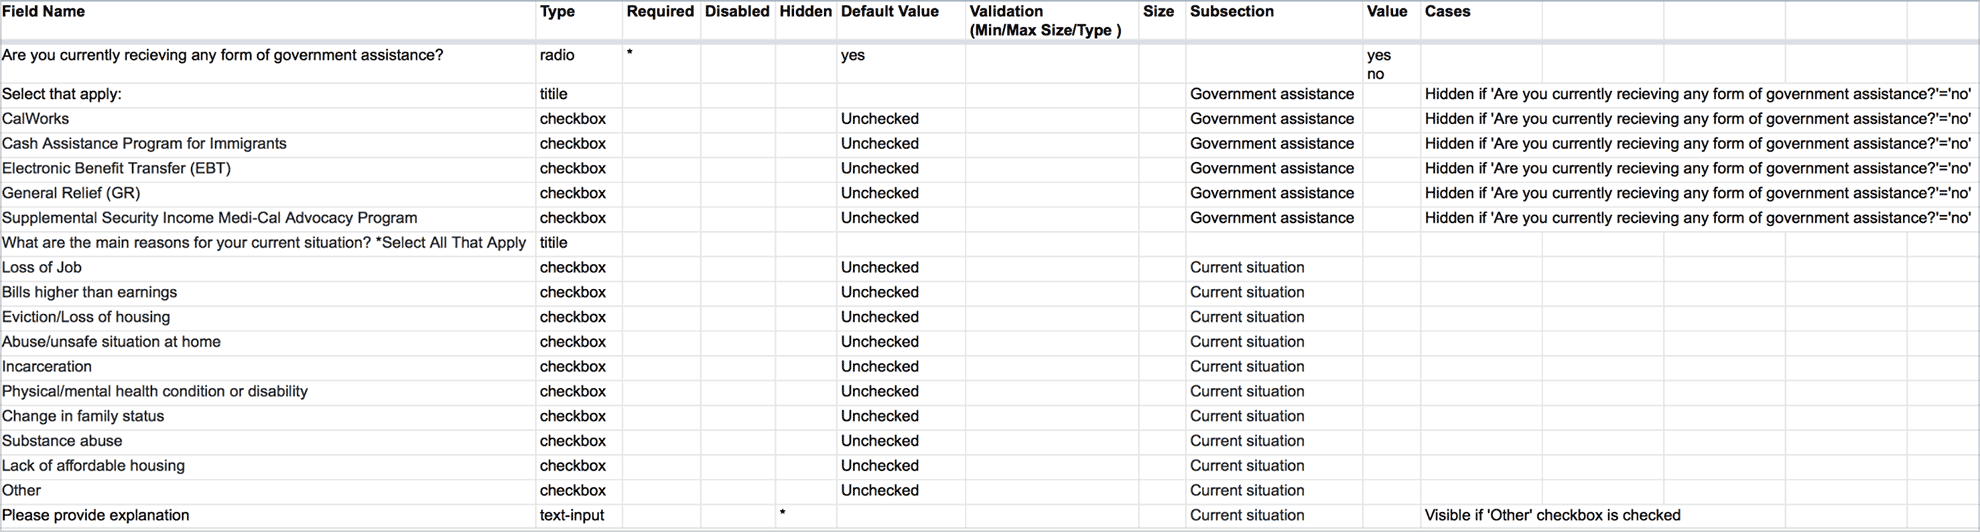Image resolution: width=1980 pixels, height=532 pixels.
Task: Click the 'Field Name' column header
Action: [x=44, y=12]
